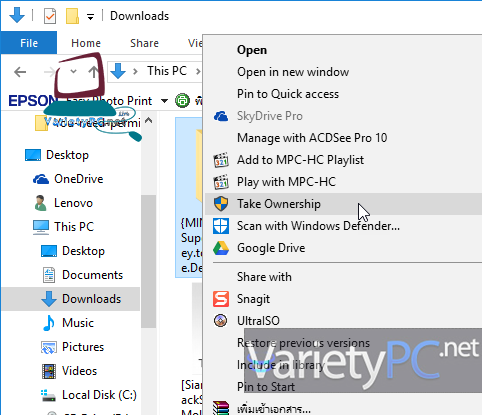Click the properties checkmark quick-access icon
This screenshot has width=482, height=415.
tap(50, 16)
